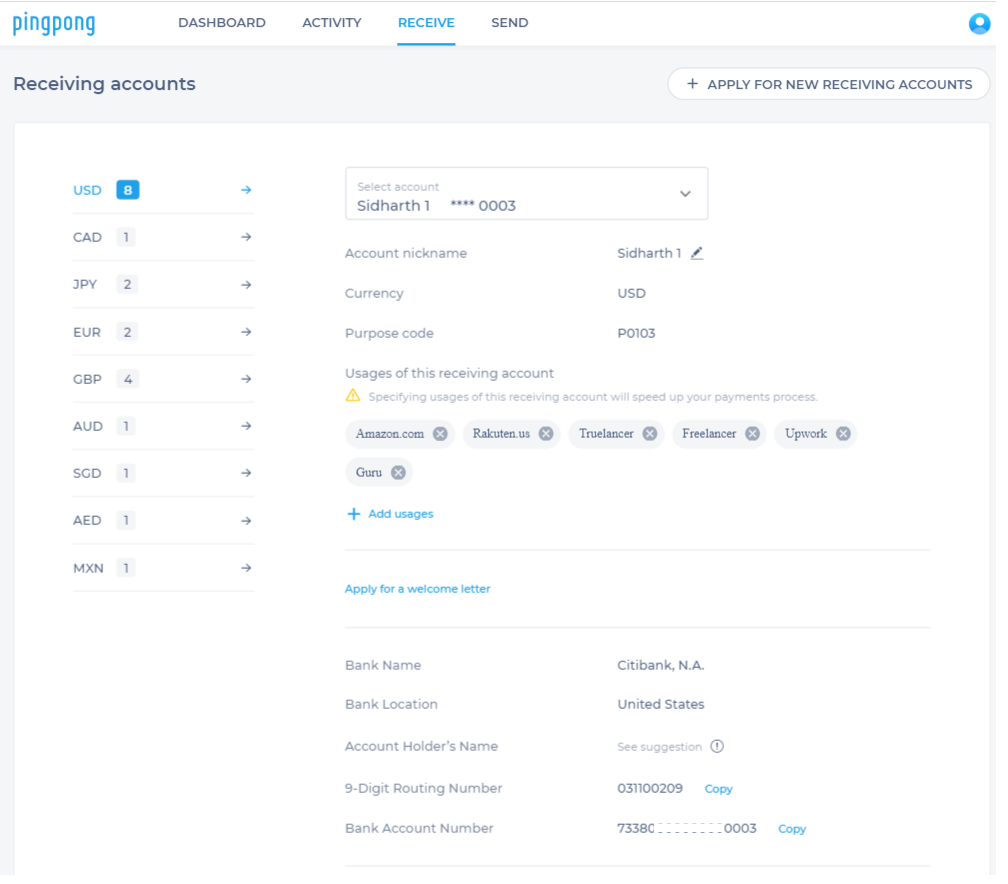Remove the Guru usage tag

pyautogui.click(x=398, y=473)
